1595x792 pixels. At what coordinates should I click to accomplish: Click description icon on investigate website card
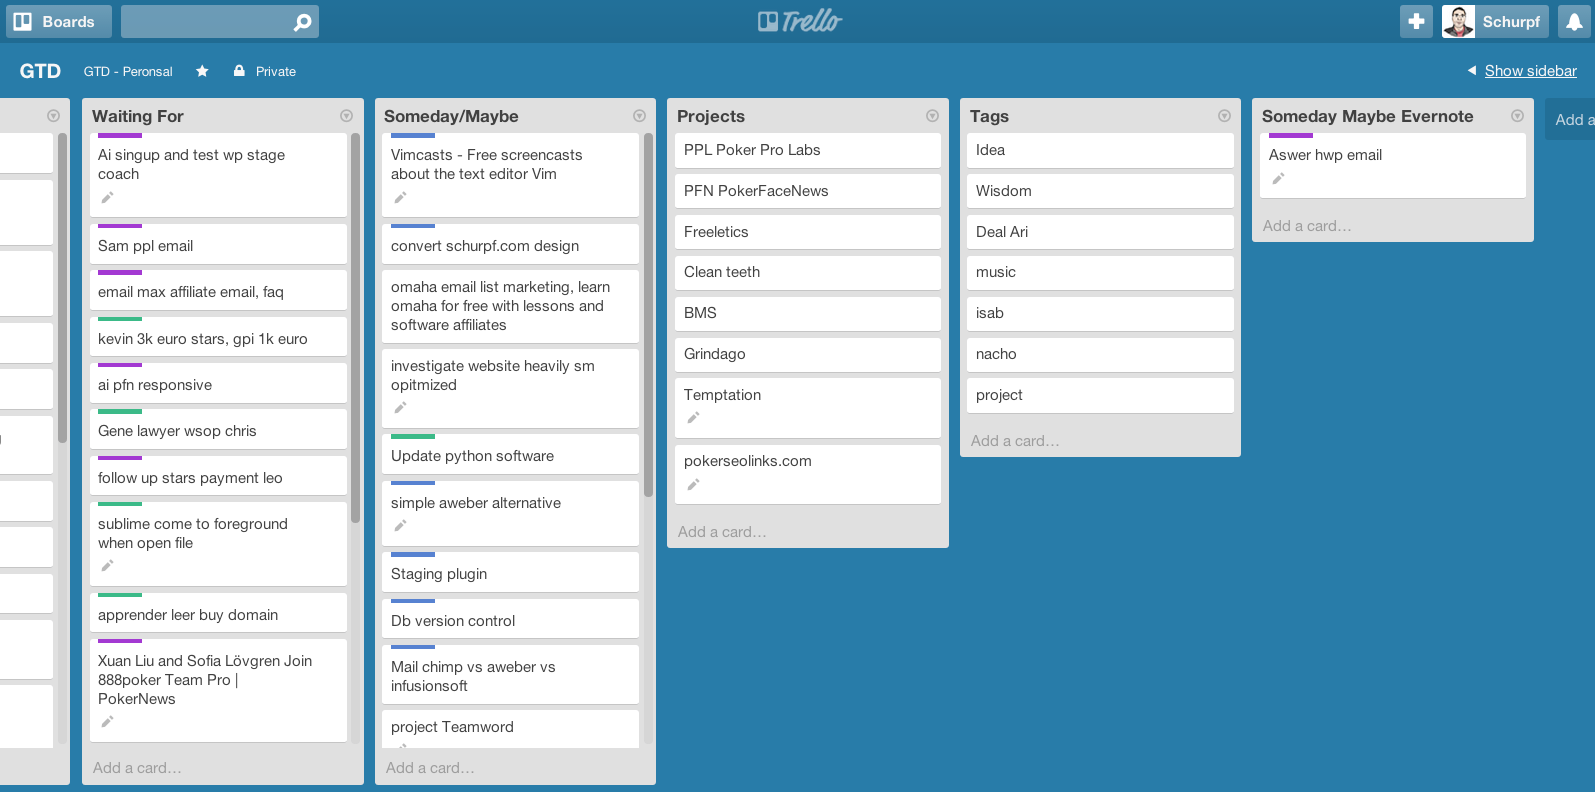pos(400,408)
